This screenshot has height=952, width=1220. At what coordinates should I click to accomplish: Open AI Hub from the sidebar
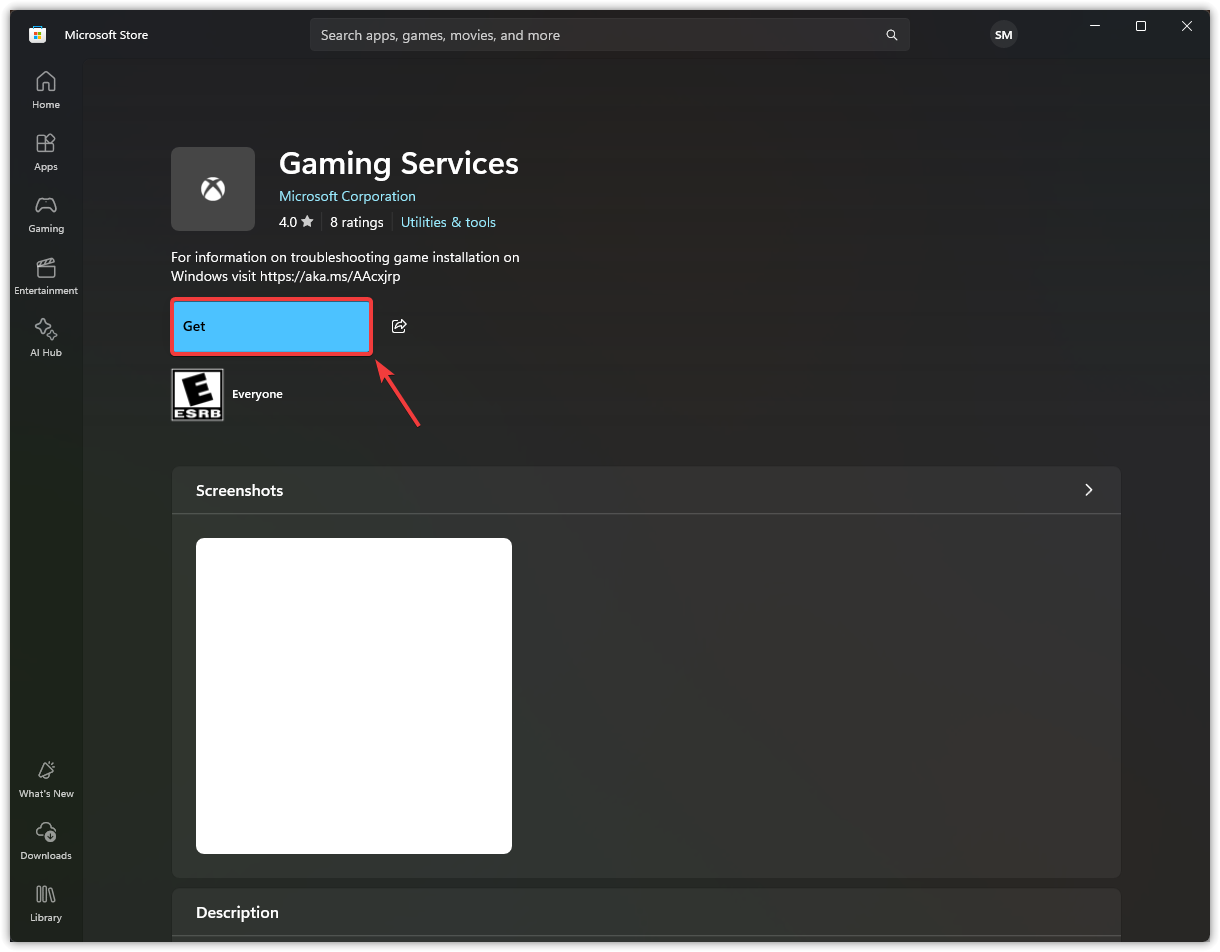(x=46, y=338)
